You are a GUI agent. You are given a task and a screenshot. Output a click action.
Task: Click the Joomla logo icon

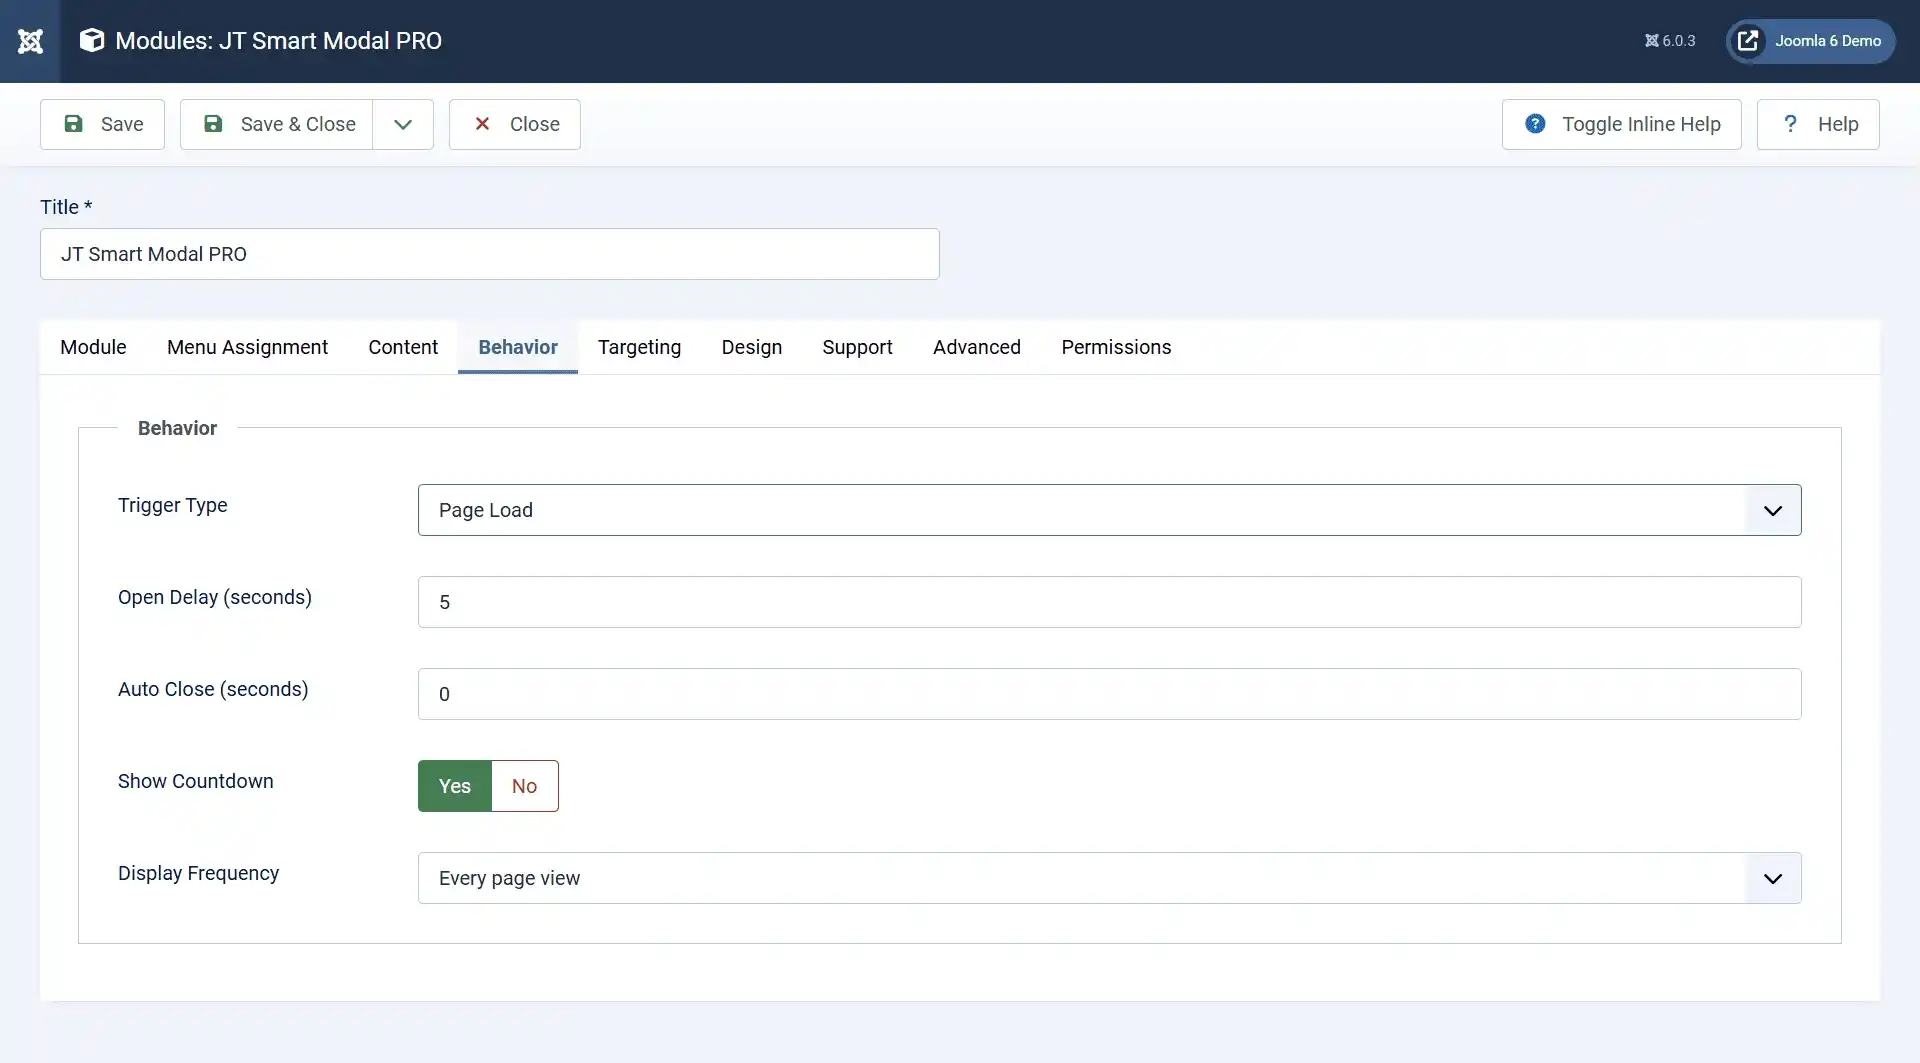pos(30,41)
